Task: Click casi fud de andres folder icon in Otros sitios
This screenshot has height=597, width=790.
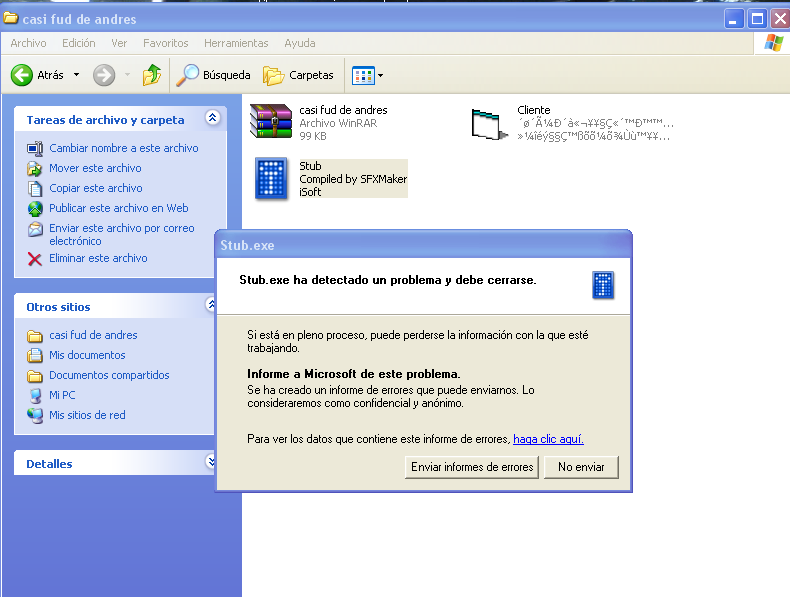Action: pyautogui.click(x=35, y=336)
